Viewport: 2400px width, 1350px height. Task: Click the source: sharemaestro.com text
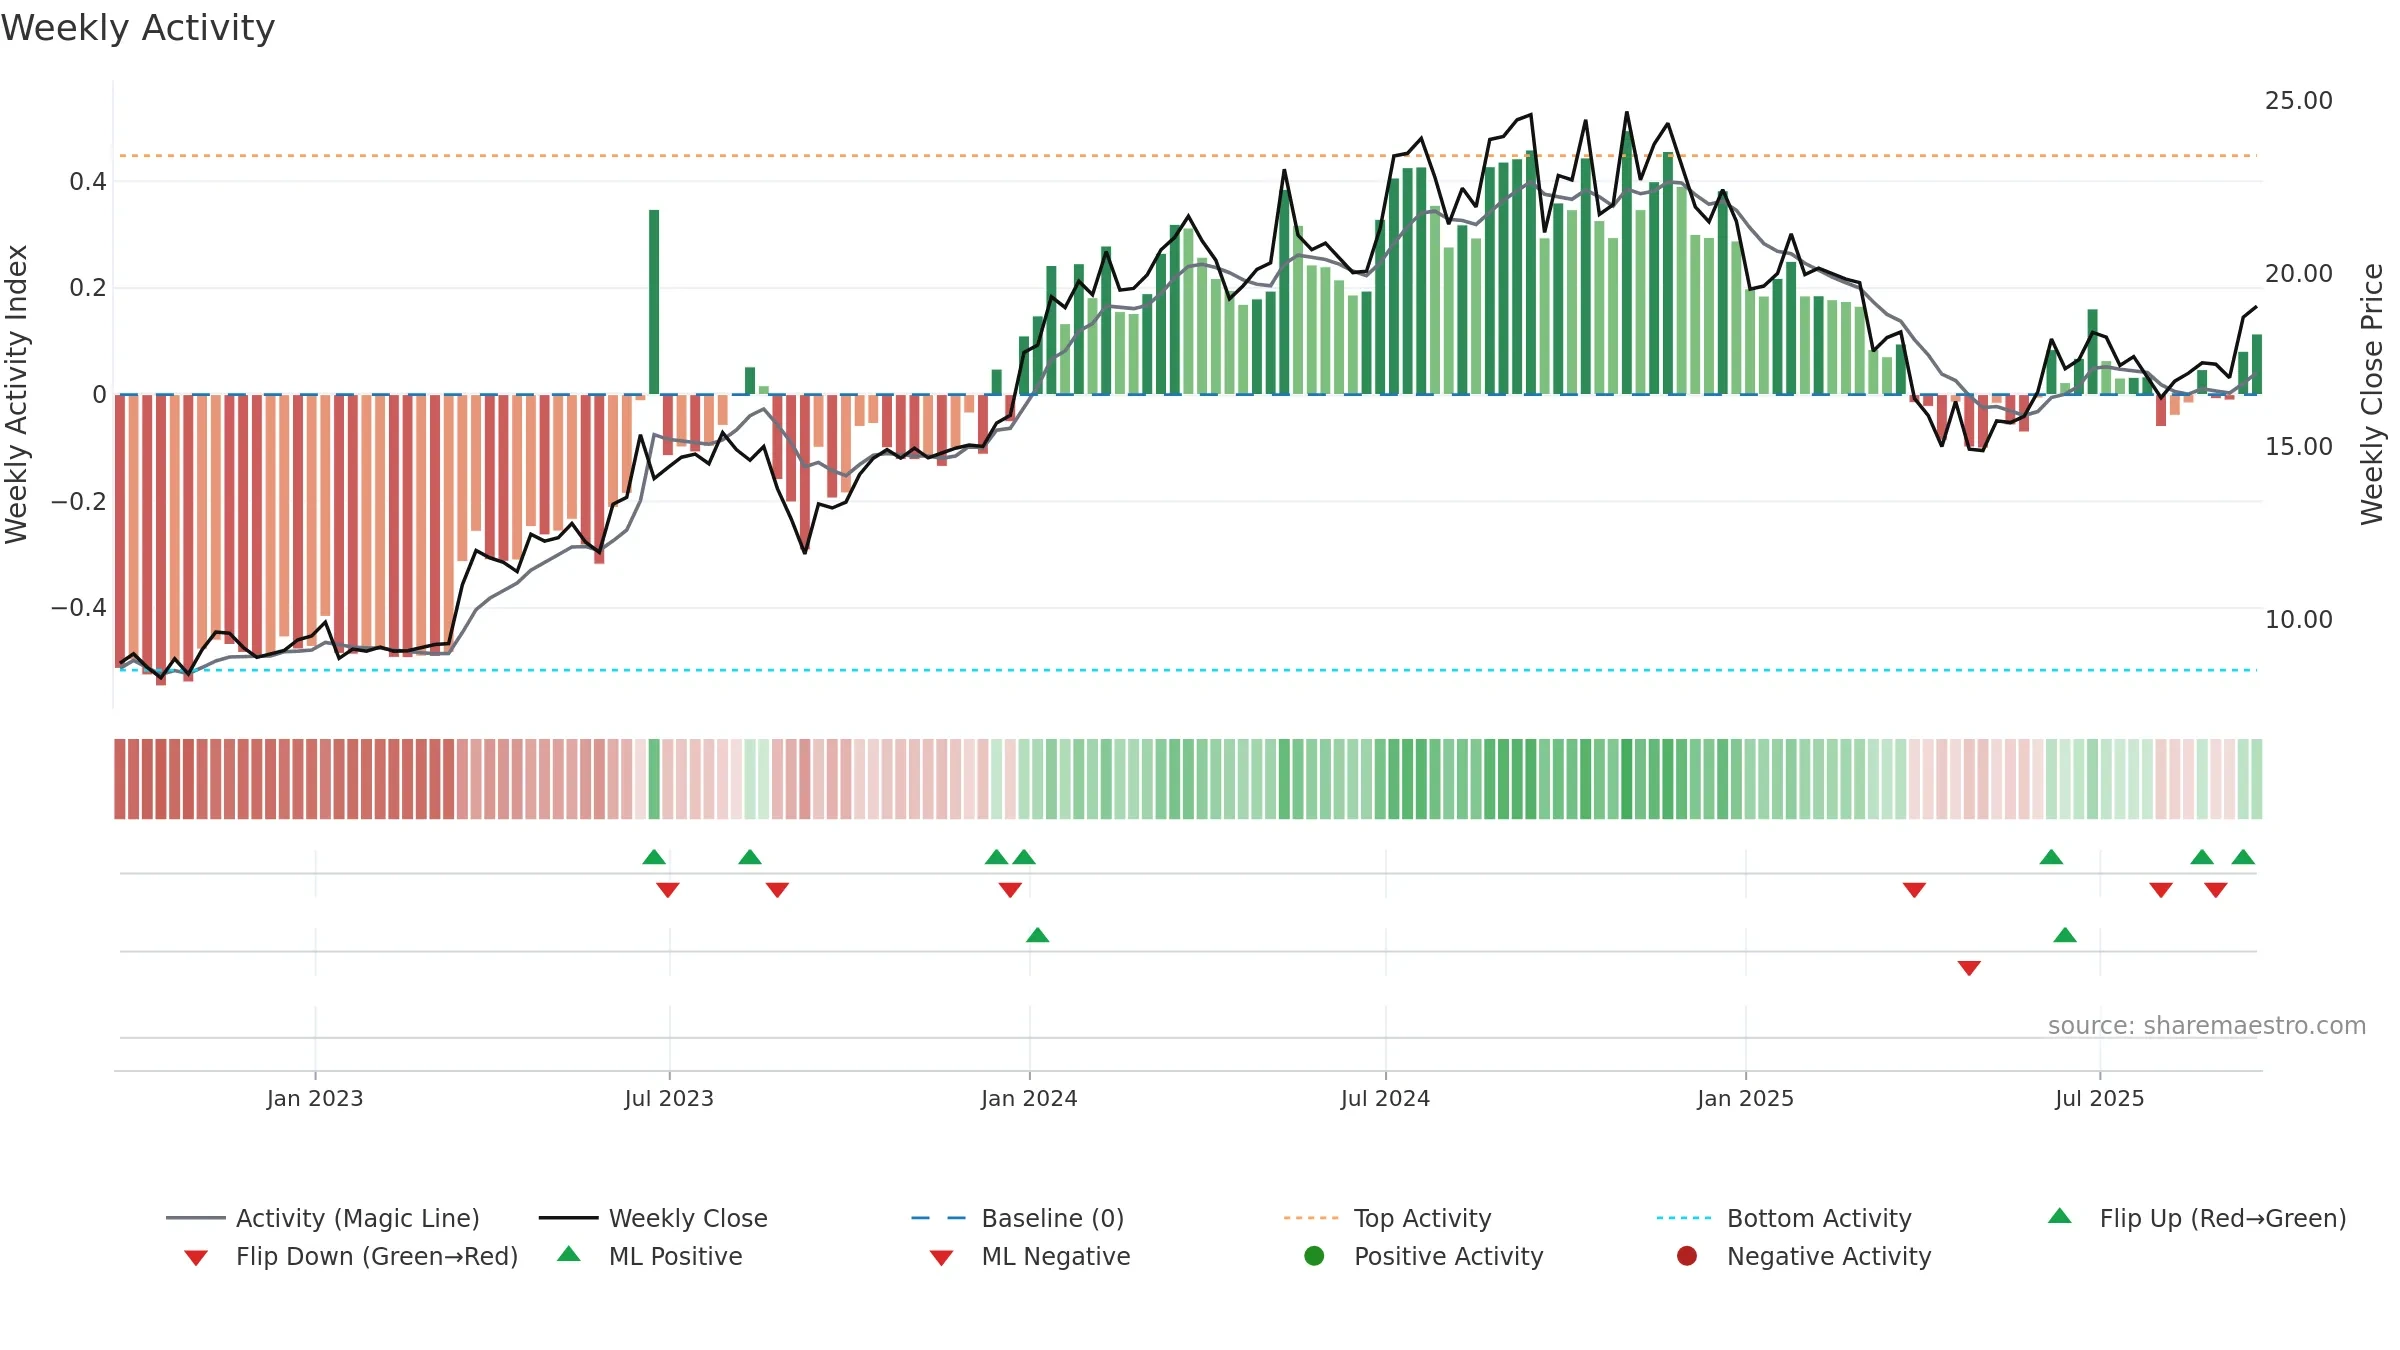[2207, 1025]
